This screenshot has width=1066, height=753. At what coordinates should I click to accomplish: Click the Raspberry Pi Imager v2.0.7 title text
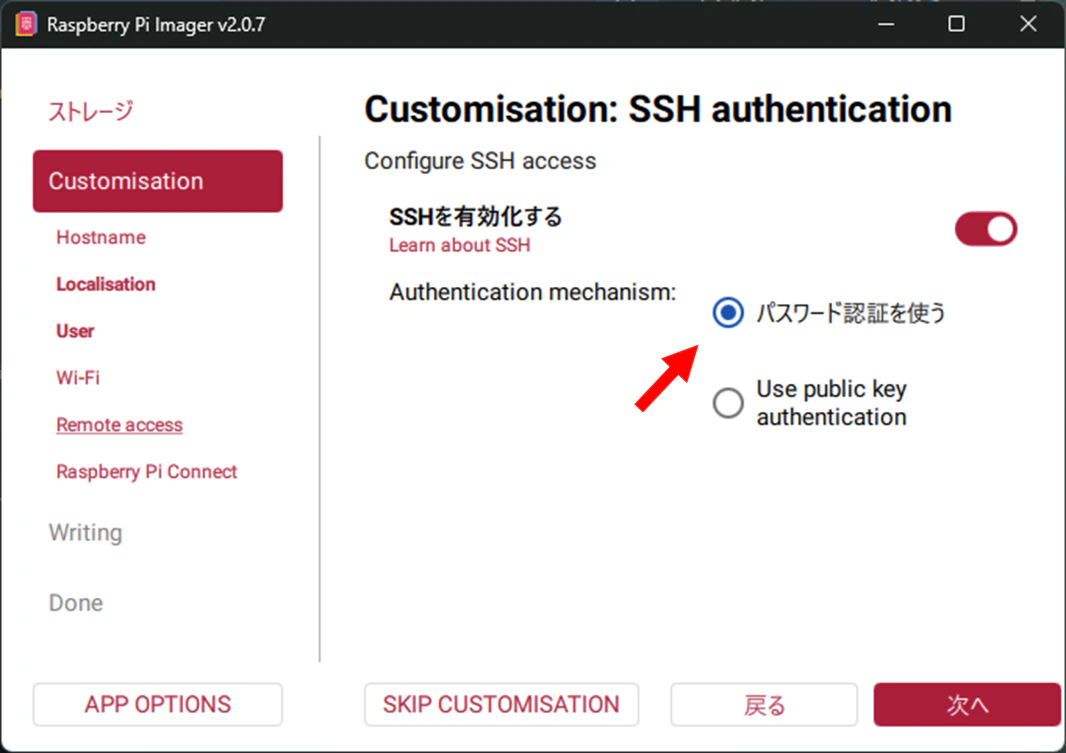156,25
